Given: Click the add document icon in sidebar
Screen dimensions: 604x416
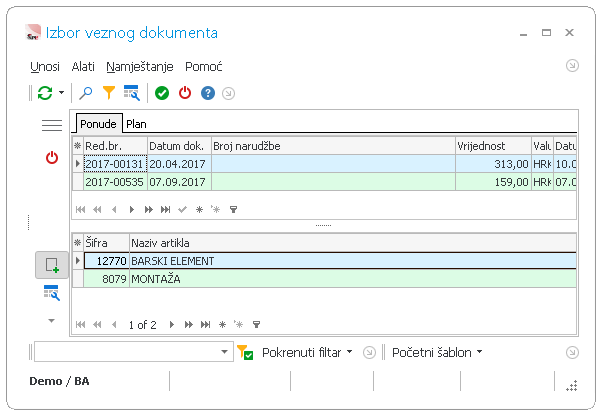Looking at the screenshot, I should 52,265.
